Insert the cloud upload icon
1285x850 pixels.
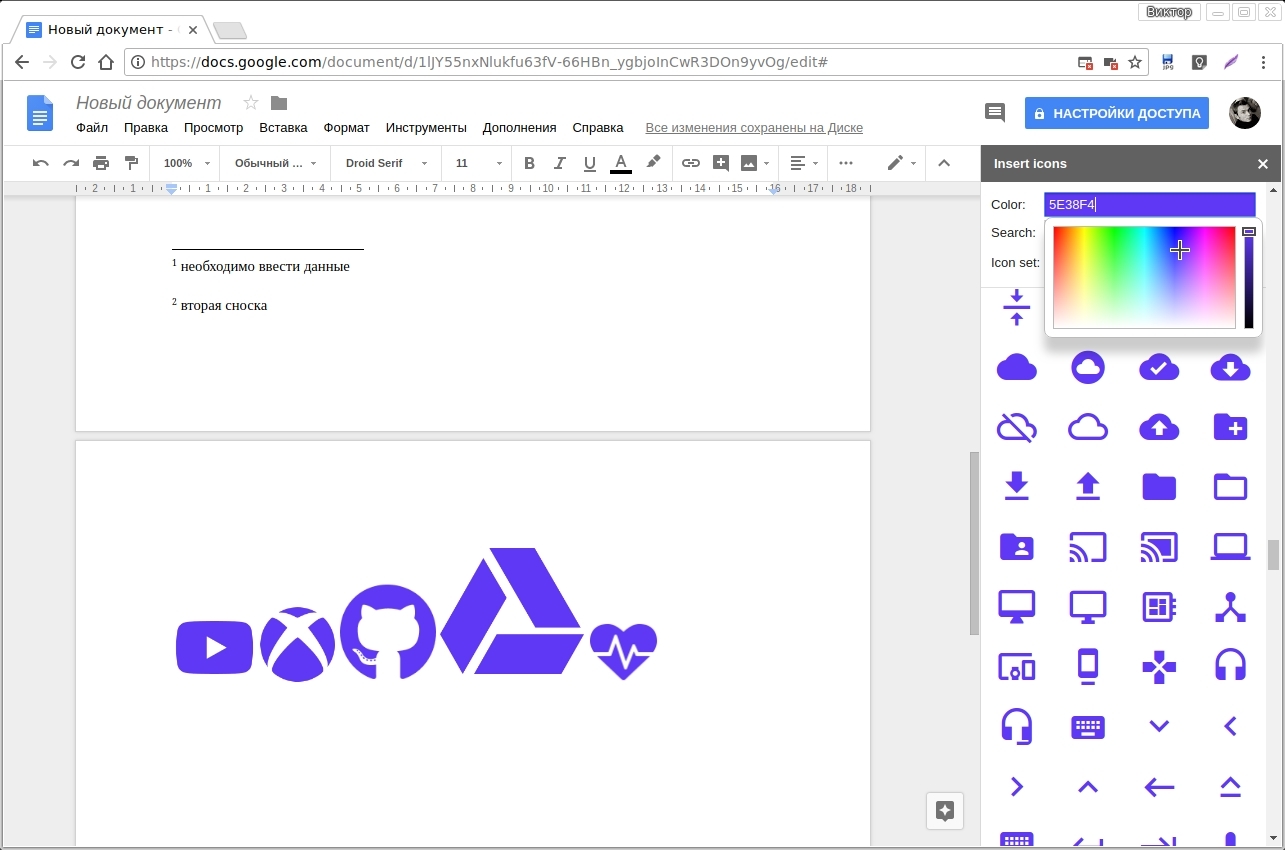(x=1159, y=427)
